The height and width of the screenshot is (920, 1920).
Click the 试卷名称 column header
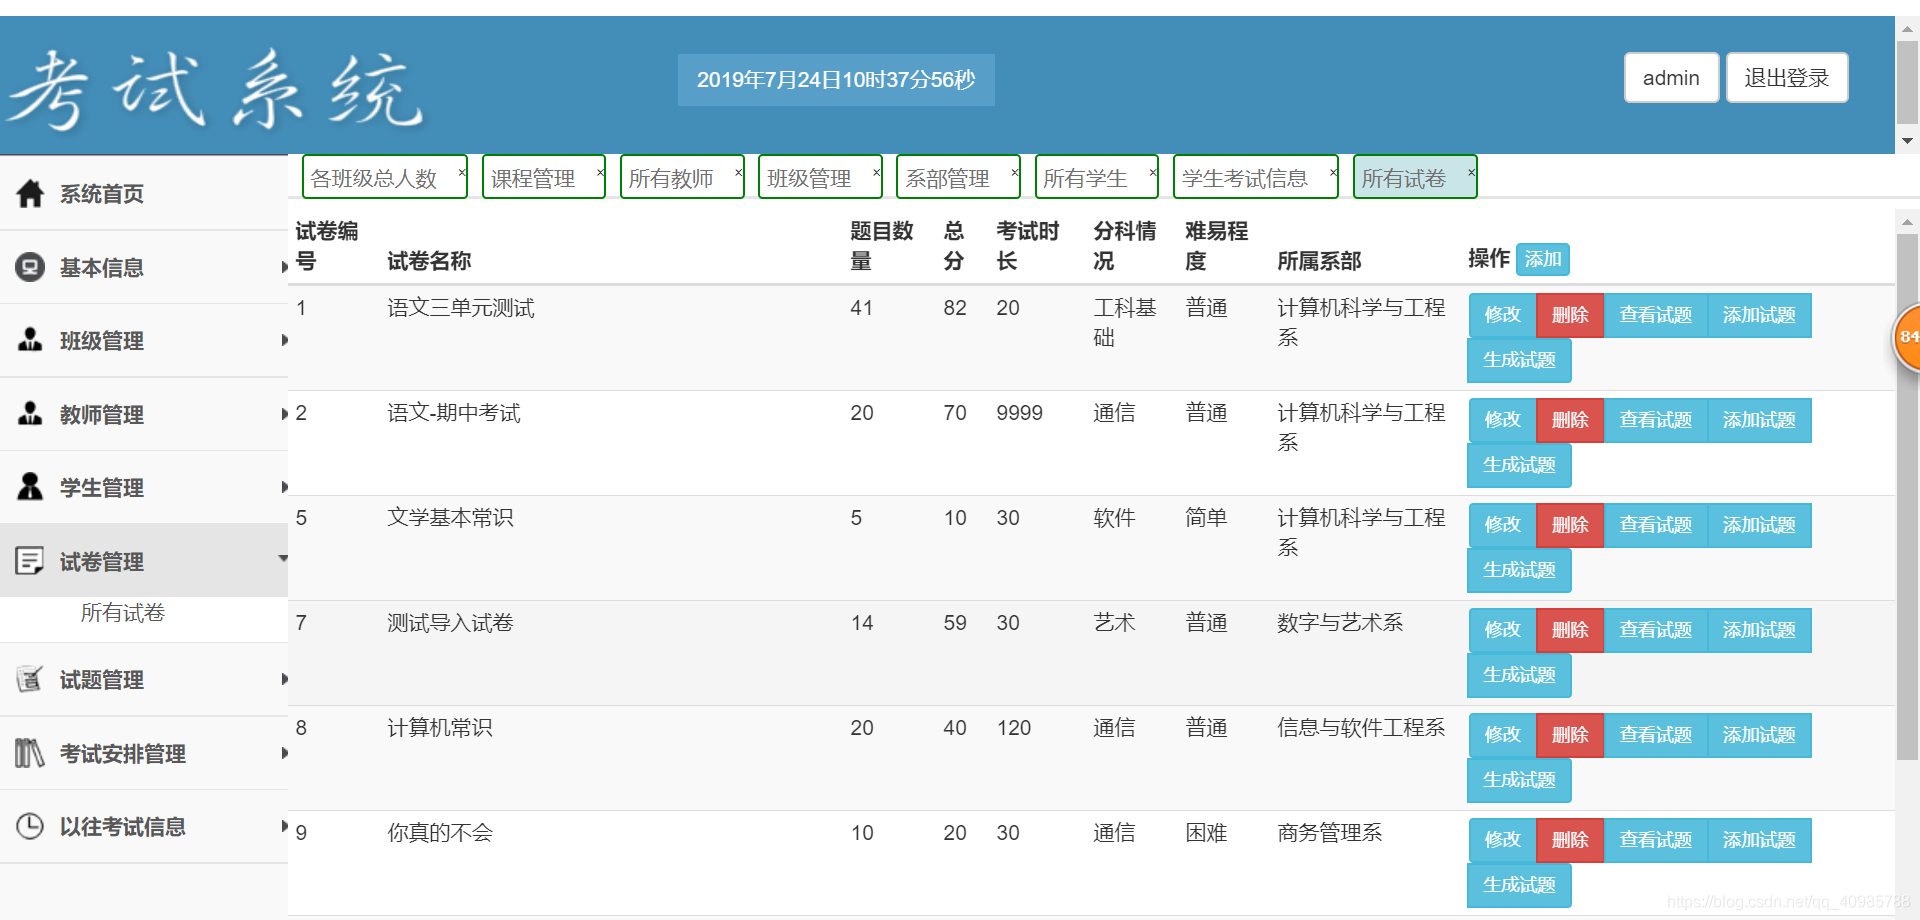pyautogui.click(x=429, y=261)
